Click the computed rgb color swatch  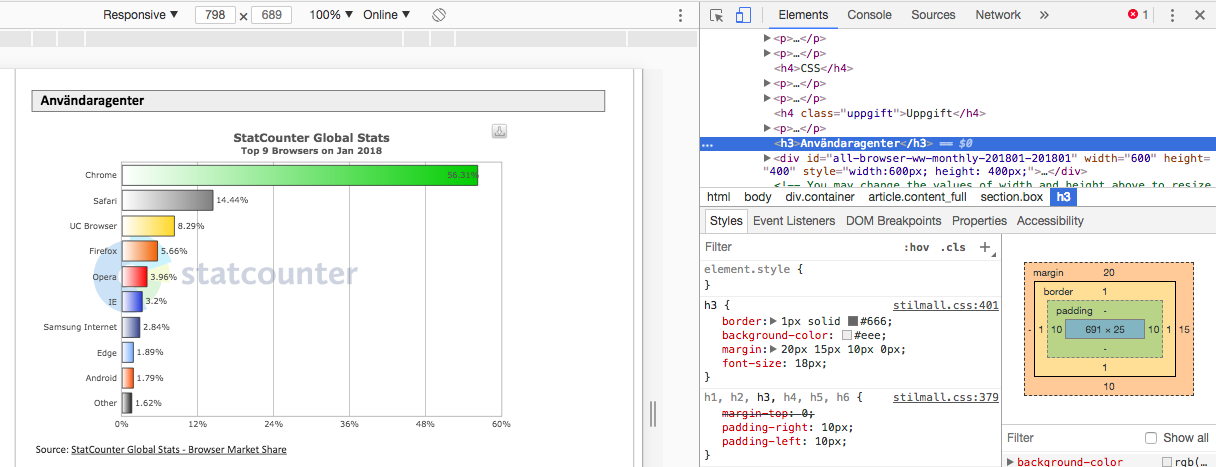1167,462
